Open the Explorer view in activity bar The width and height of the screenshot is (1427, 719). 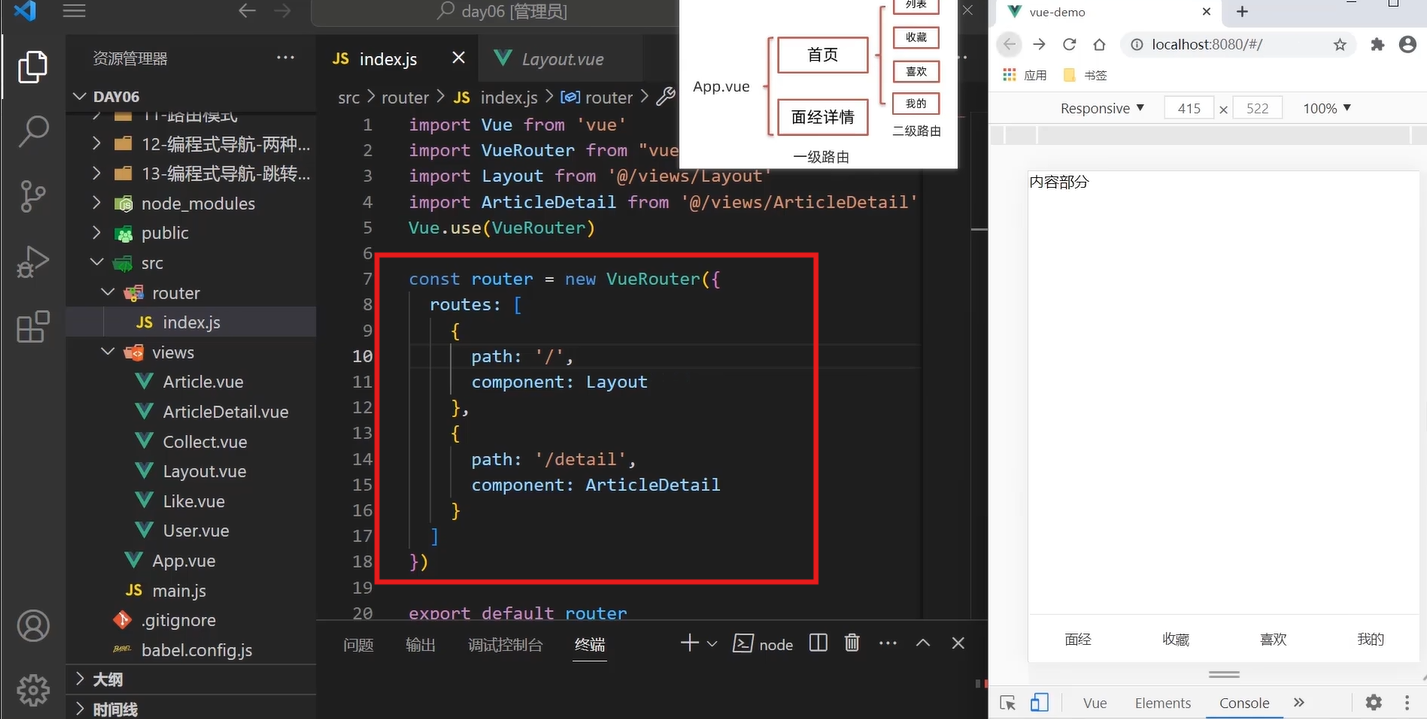[32, 67]
